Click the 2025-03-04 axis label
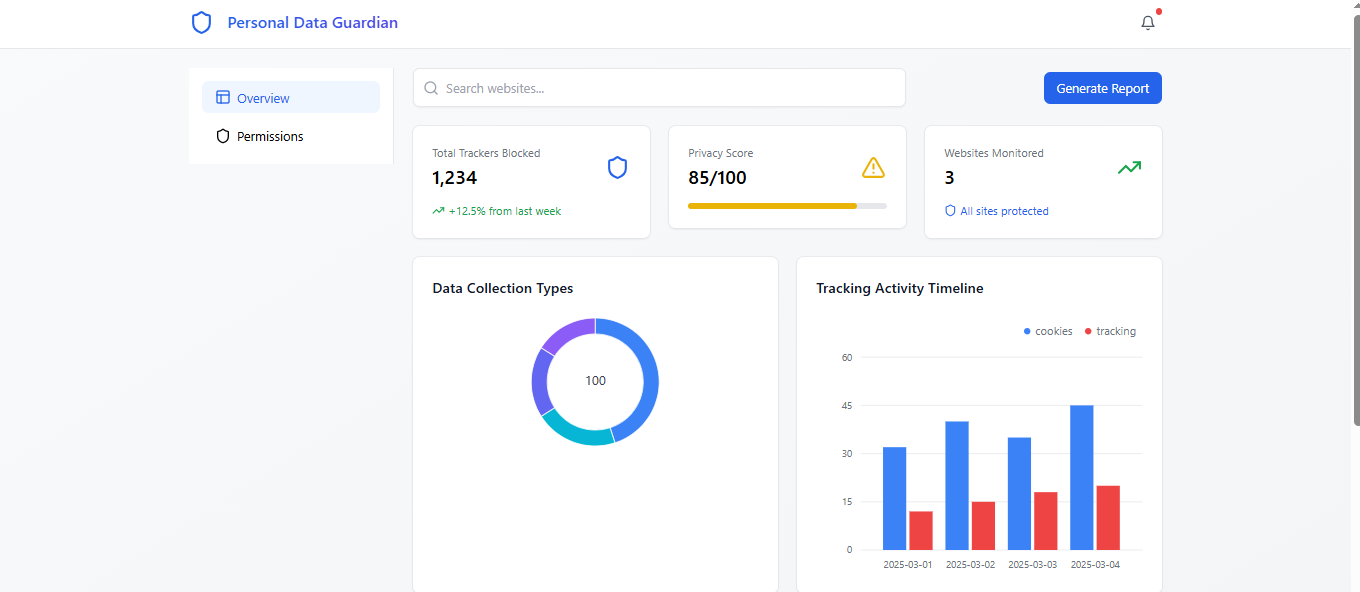This screenshot has width=1360, height=592. [1095, 565]
